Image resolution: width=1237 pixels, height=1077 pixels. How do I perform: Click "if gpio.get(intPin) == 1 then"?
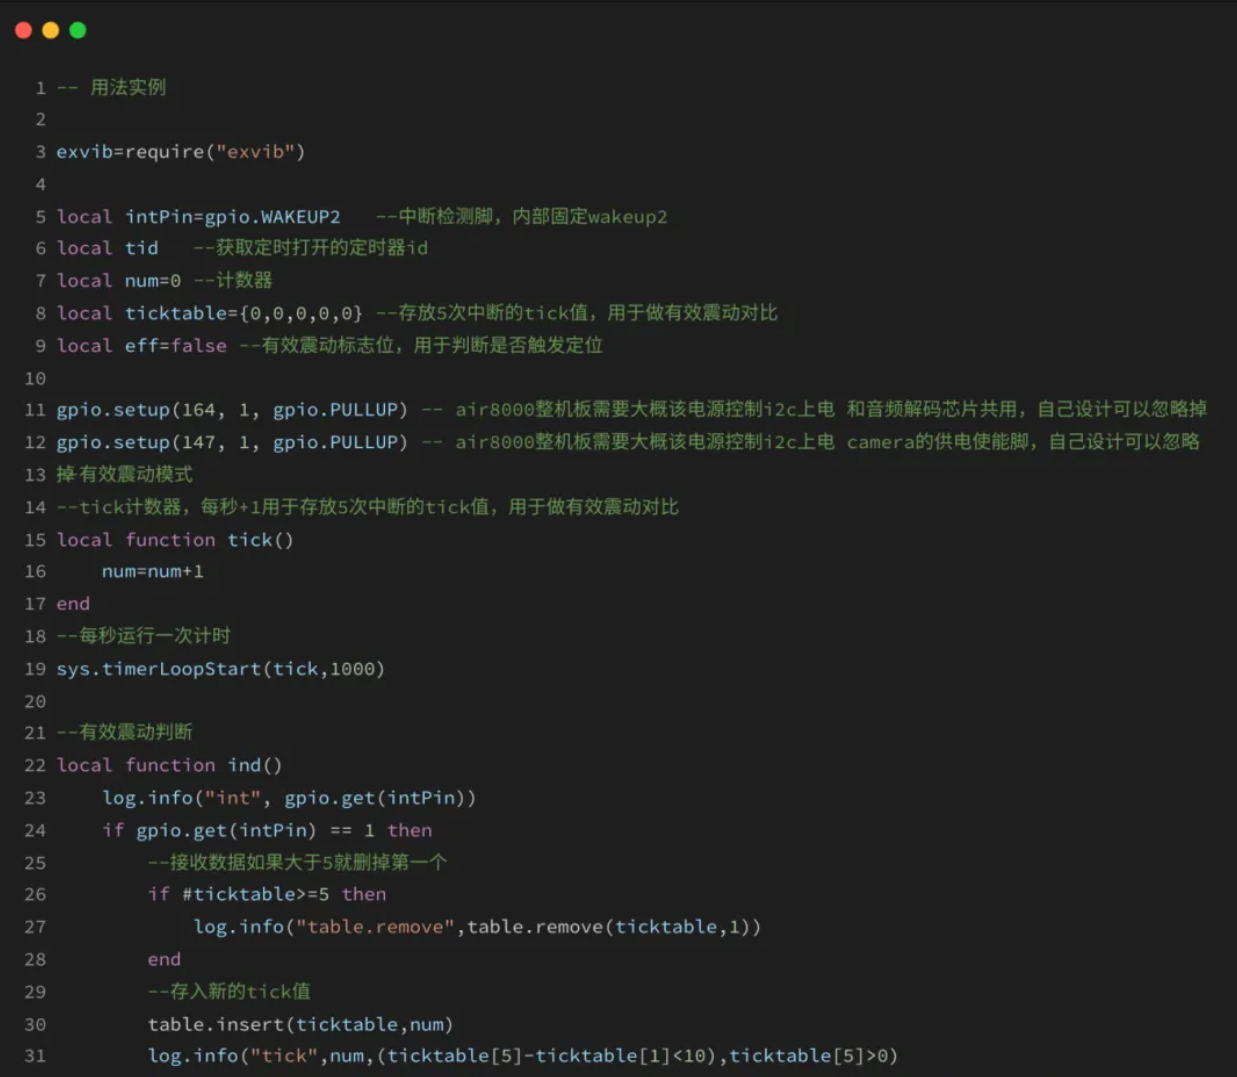(x=267, y=831)
